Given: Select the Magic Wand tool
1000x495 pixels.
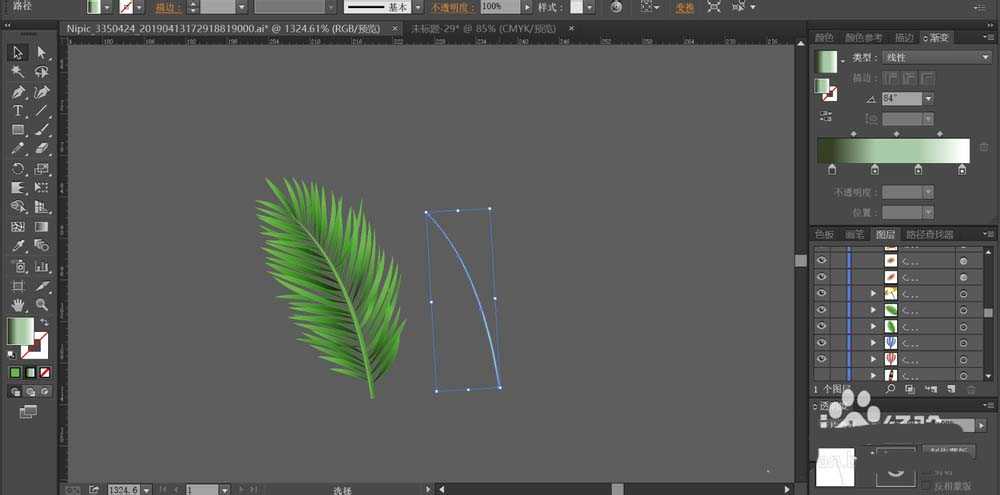Looking at the screenshot, I should tap(18, 72).
